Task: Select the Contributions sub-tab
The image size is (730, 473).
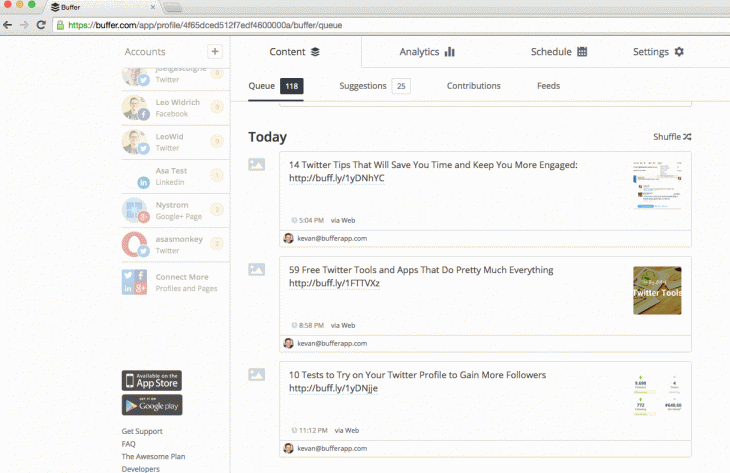Action: (x=473, y=86)
